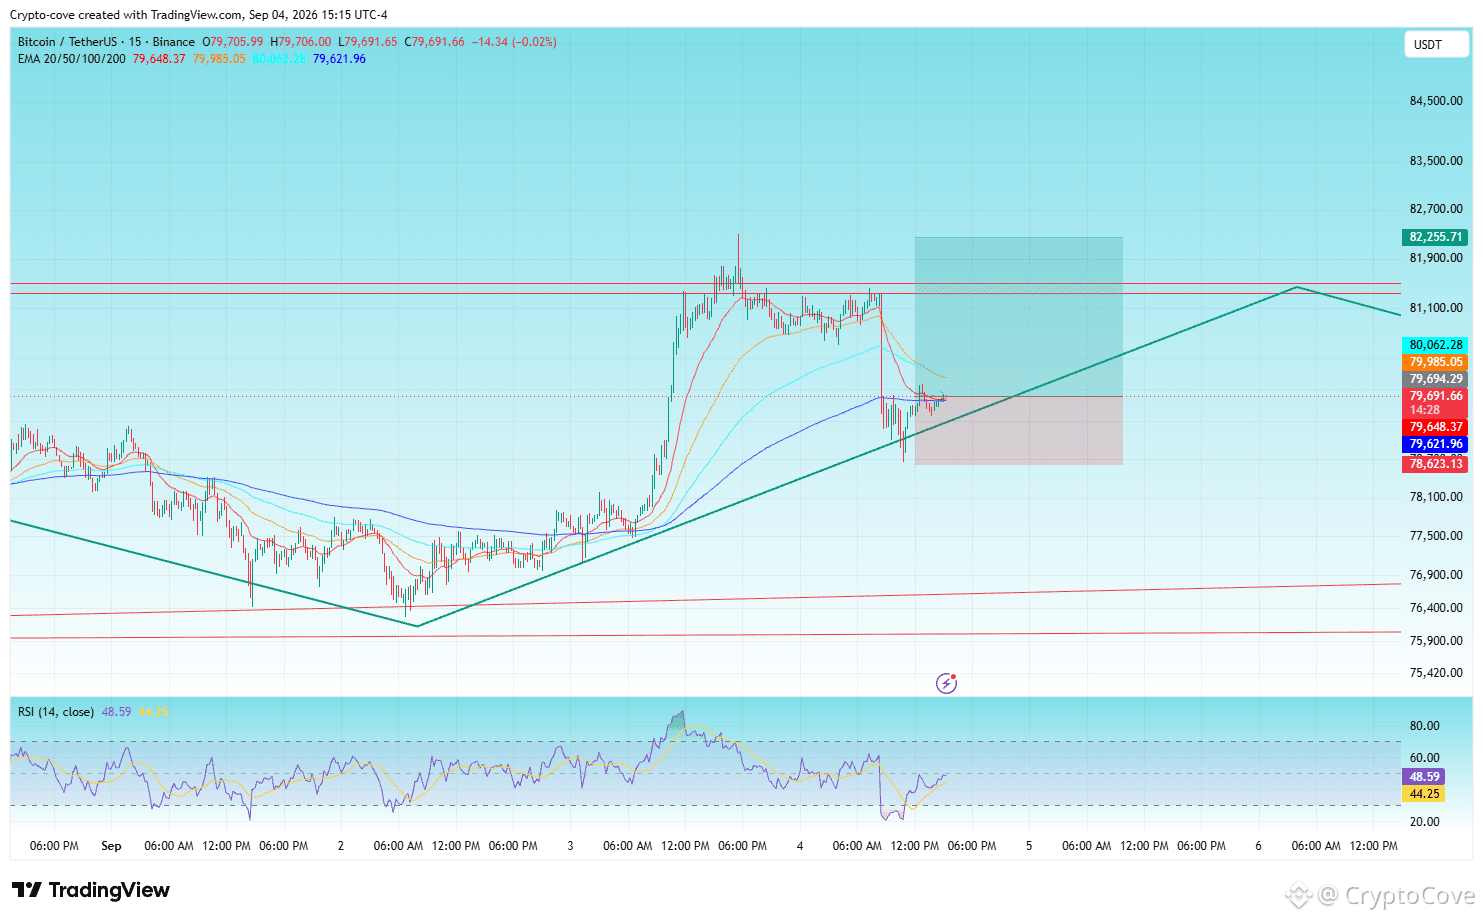Viewport: 1483px width, 920px height.
Task: Select the Bitcoin / TetherUS symbol legend
Action: coord(106,42)
